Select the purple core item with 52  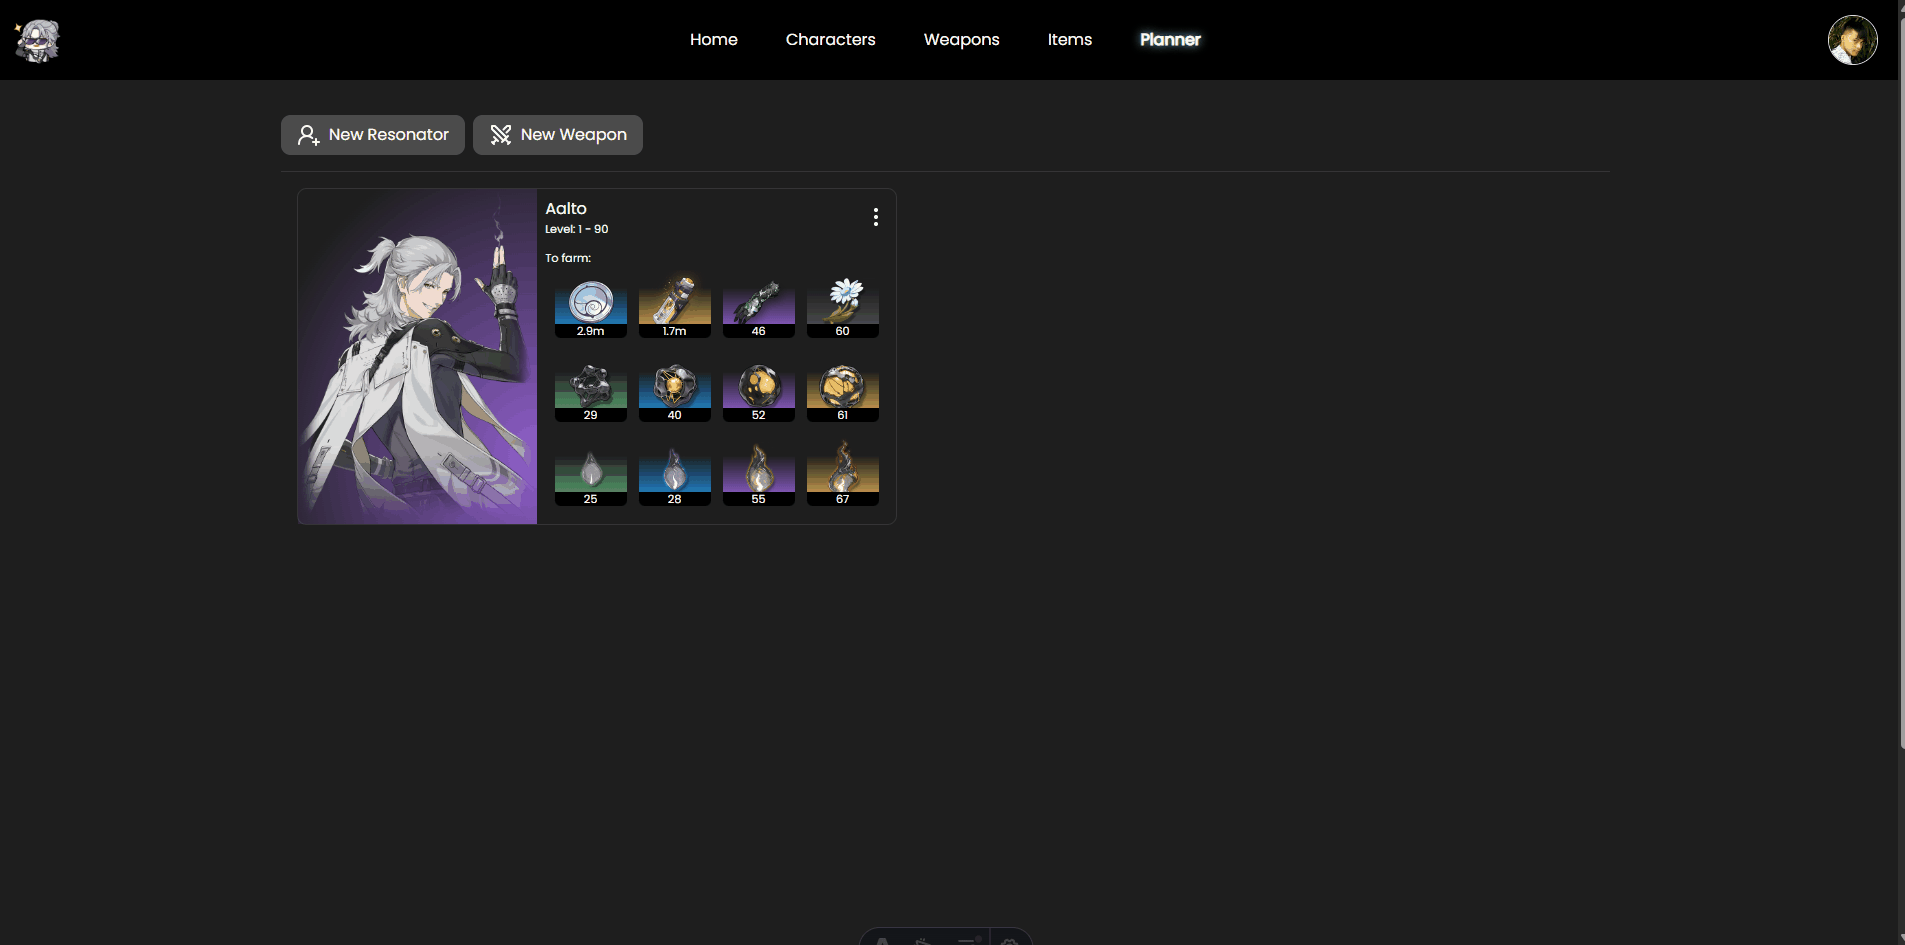(759, 390)
